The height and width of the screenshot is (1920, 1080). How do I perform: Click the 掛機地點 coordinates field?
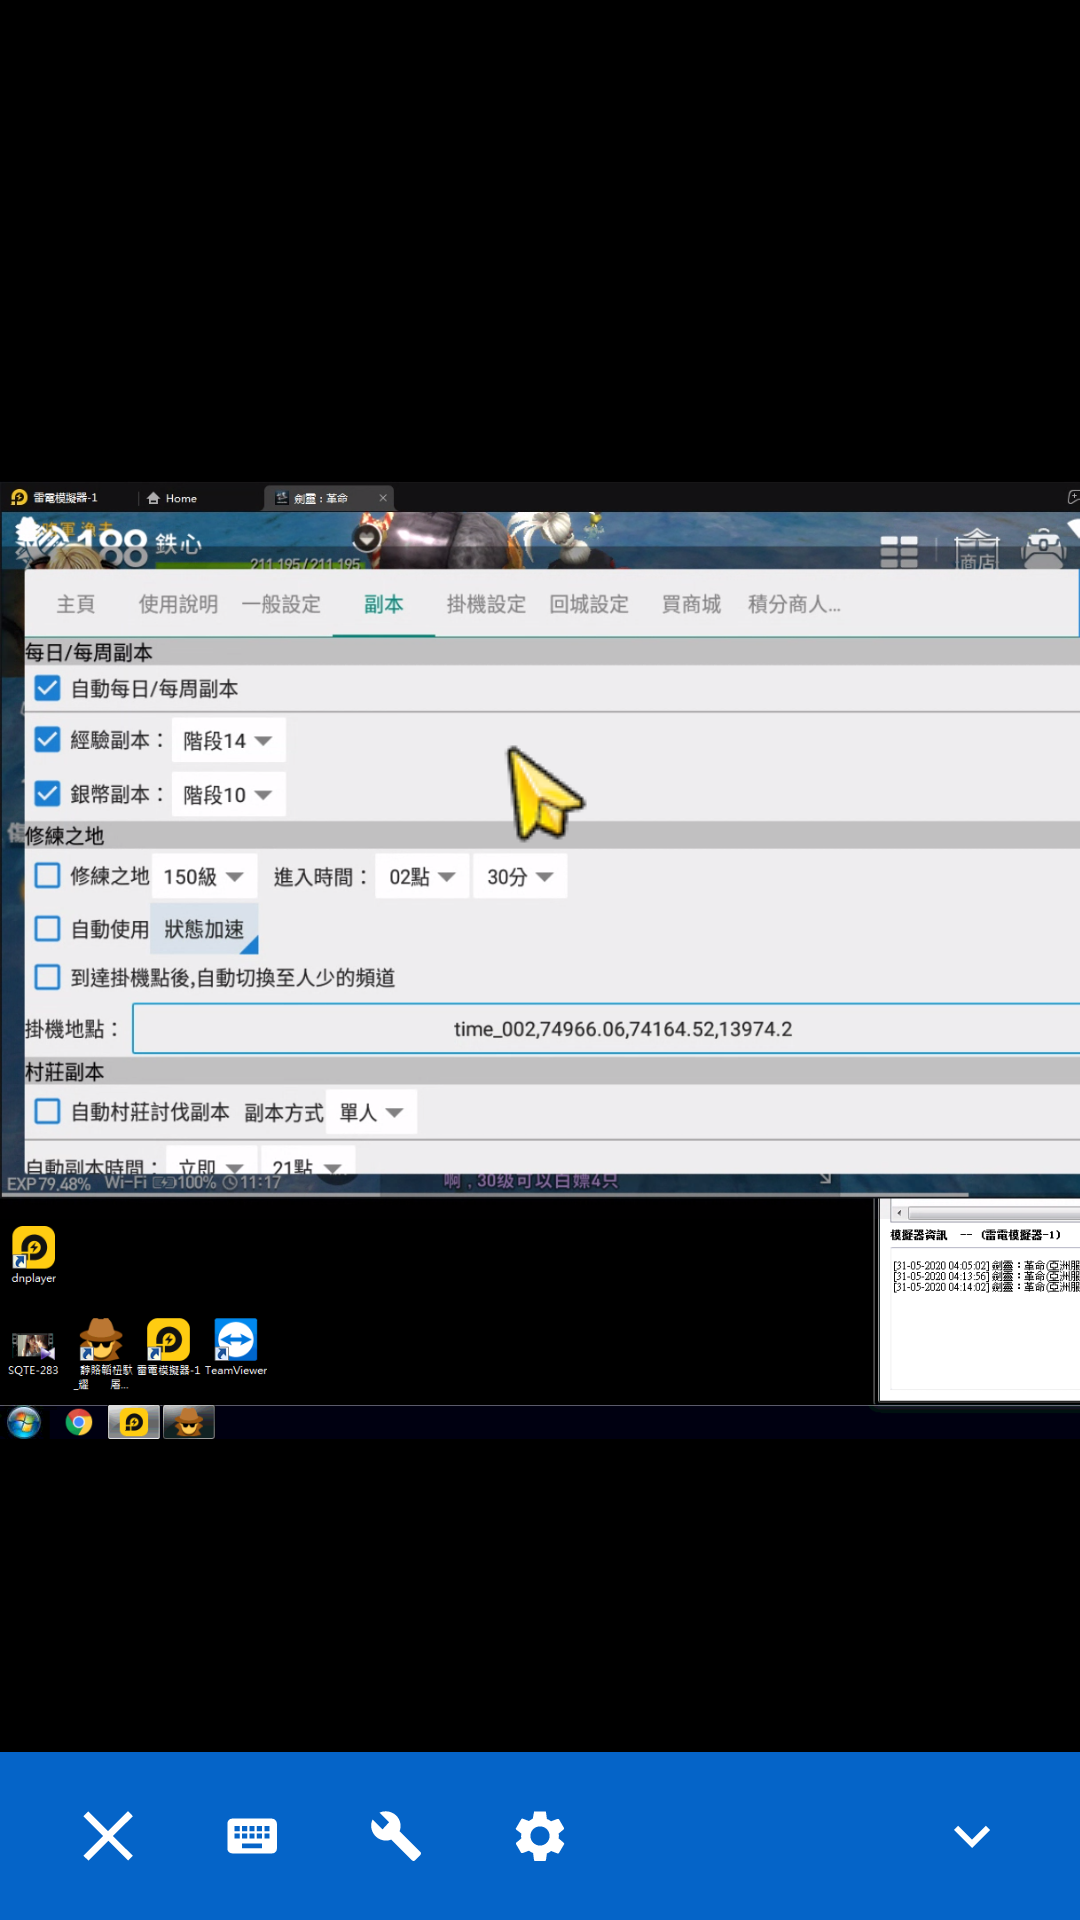606,1029
